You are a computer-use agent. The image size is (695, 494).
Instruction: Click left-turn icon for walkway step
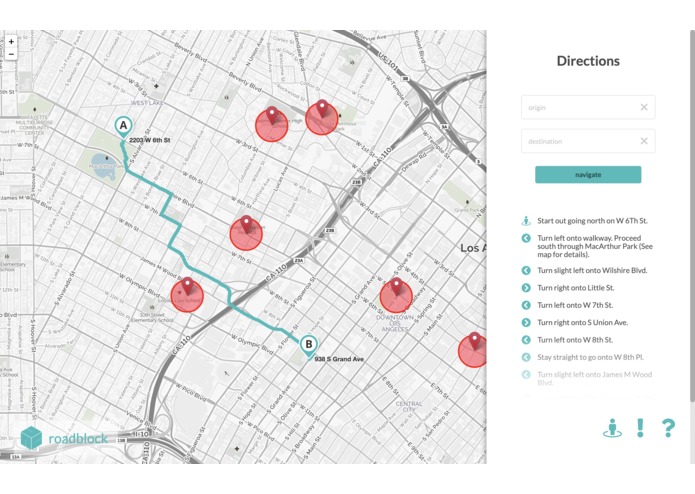coord(526,238)
